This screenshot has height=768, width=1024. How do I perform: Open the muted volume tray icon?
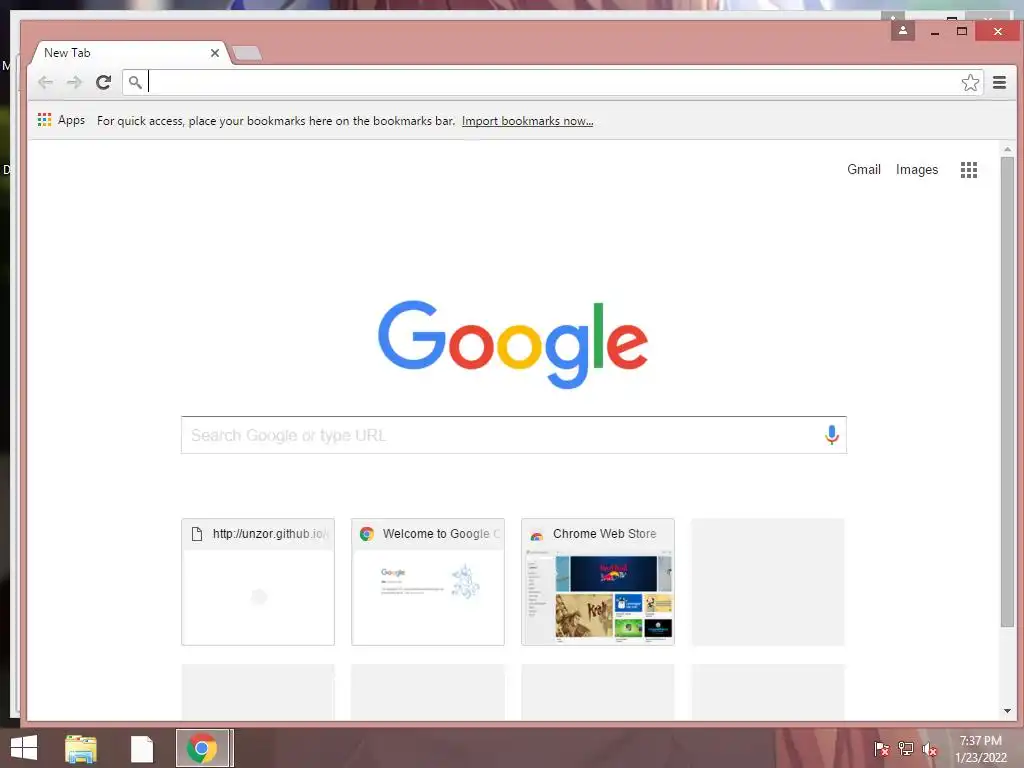(930, 749)
